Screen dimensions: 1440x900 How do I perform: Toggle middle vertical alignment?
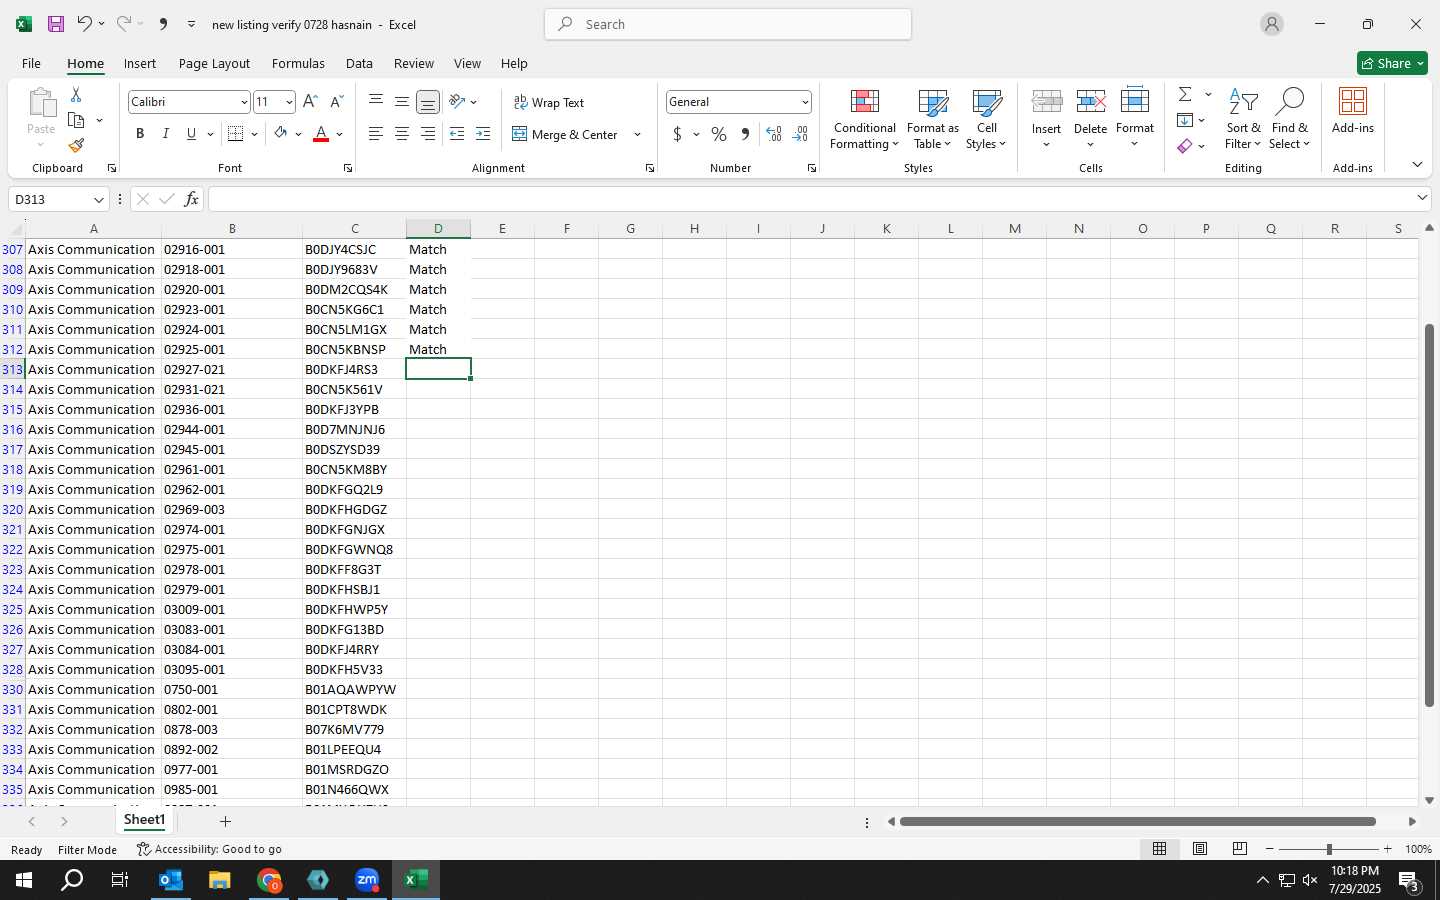[x=402, y=101]
